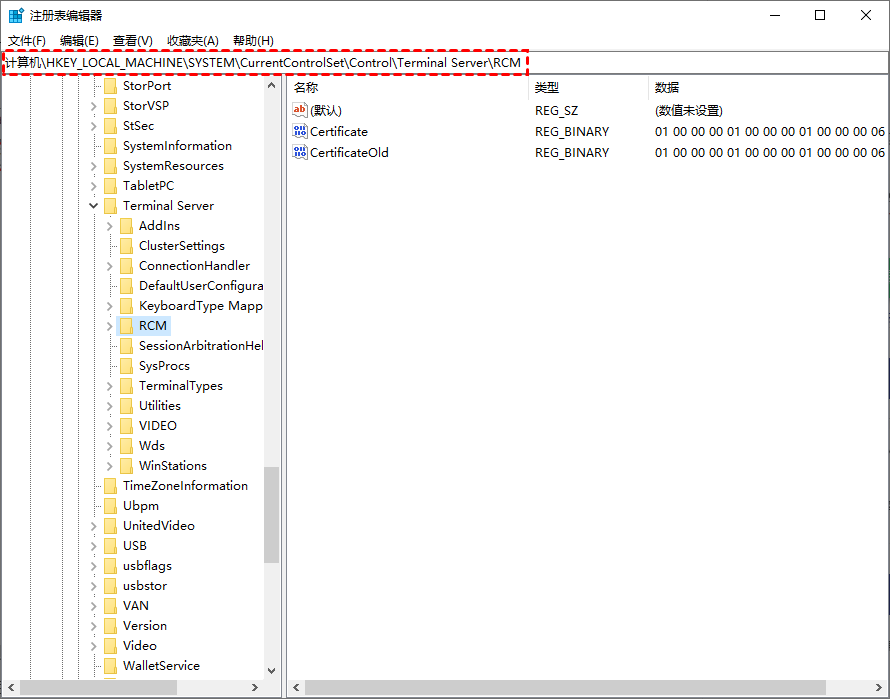The width and height of the screenshot is (890, 699).
Task: Select the CertificateOld binary value icon
Action: (x=300, y=152)
